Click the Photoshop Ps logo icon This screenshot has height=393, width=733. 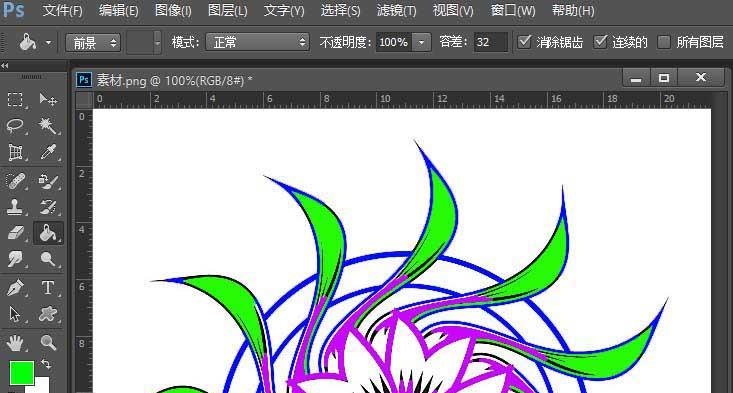13,9
